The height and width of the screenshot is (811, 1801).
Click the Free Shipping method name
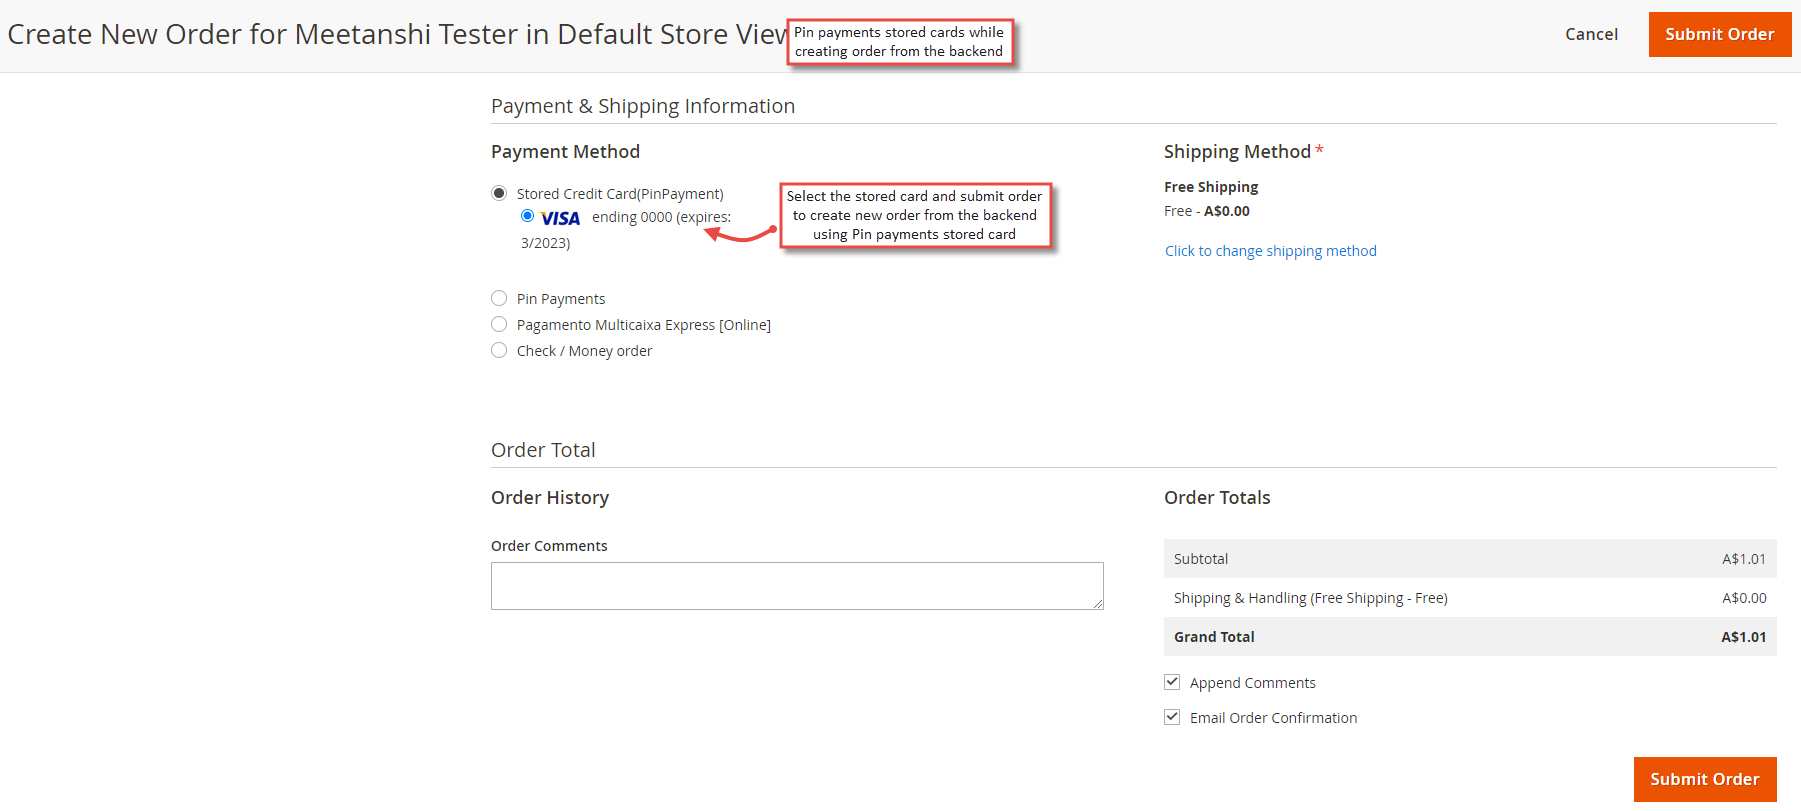(x=1211, y=187)
